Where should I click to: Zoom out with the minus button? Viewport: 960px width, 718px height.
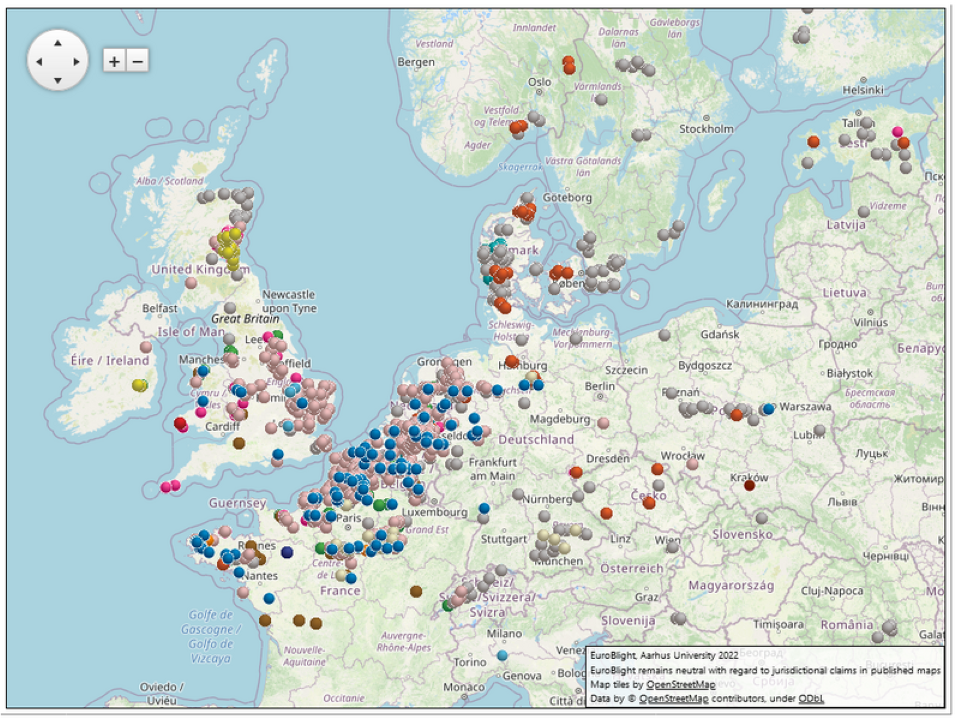[x=138, y=61]
